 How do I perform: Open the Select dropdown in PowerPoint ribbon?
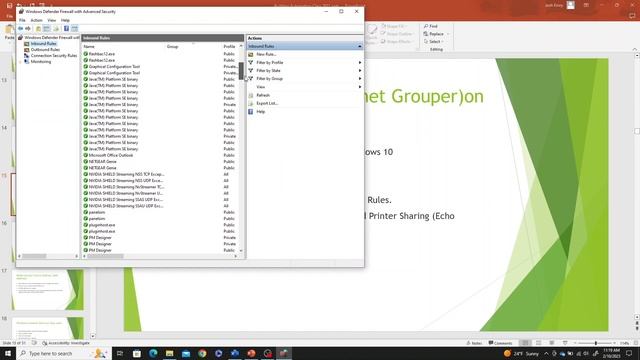tap(434, 42)
